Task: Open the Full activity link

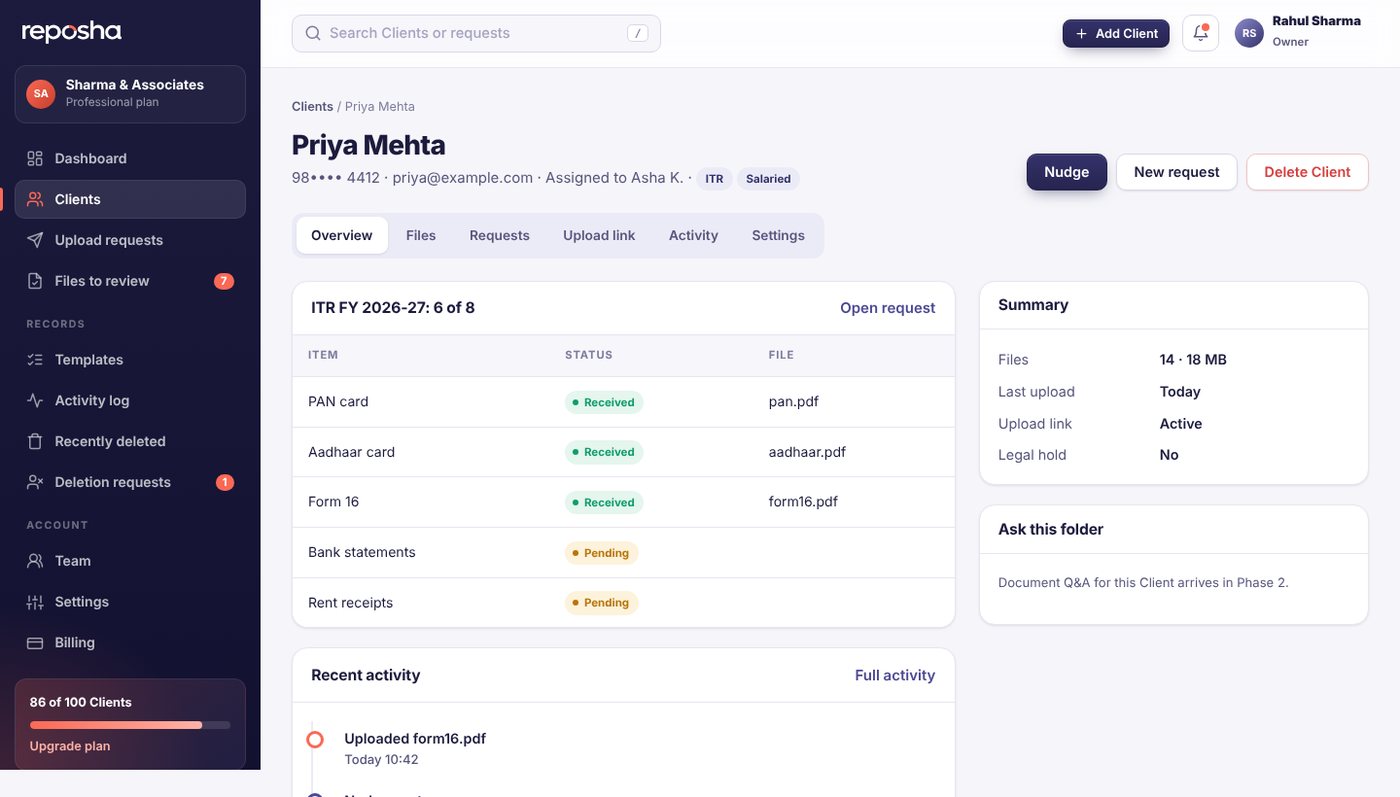Action: [895, 675]
